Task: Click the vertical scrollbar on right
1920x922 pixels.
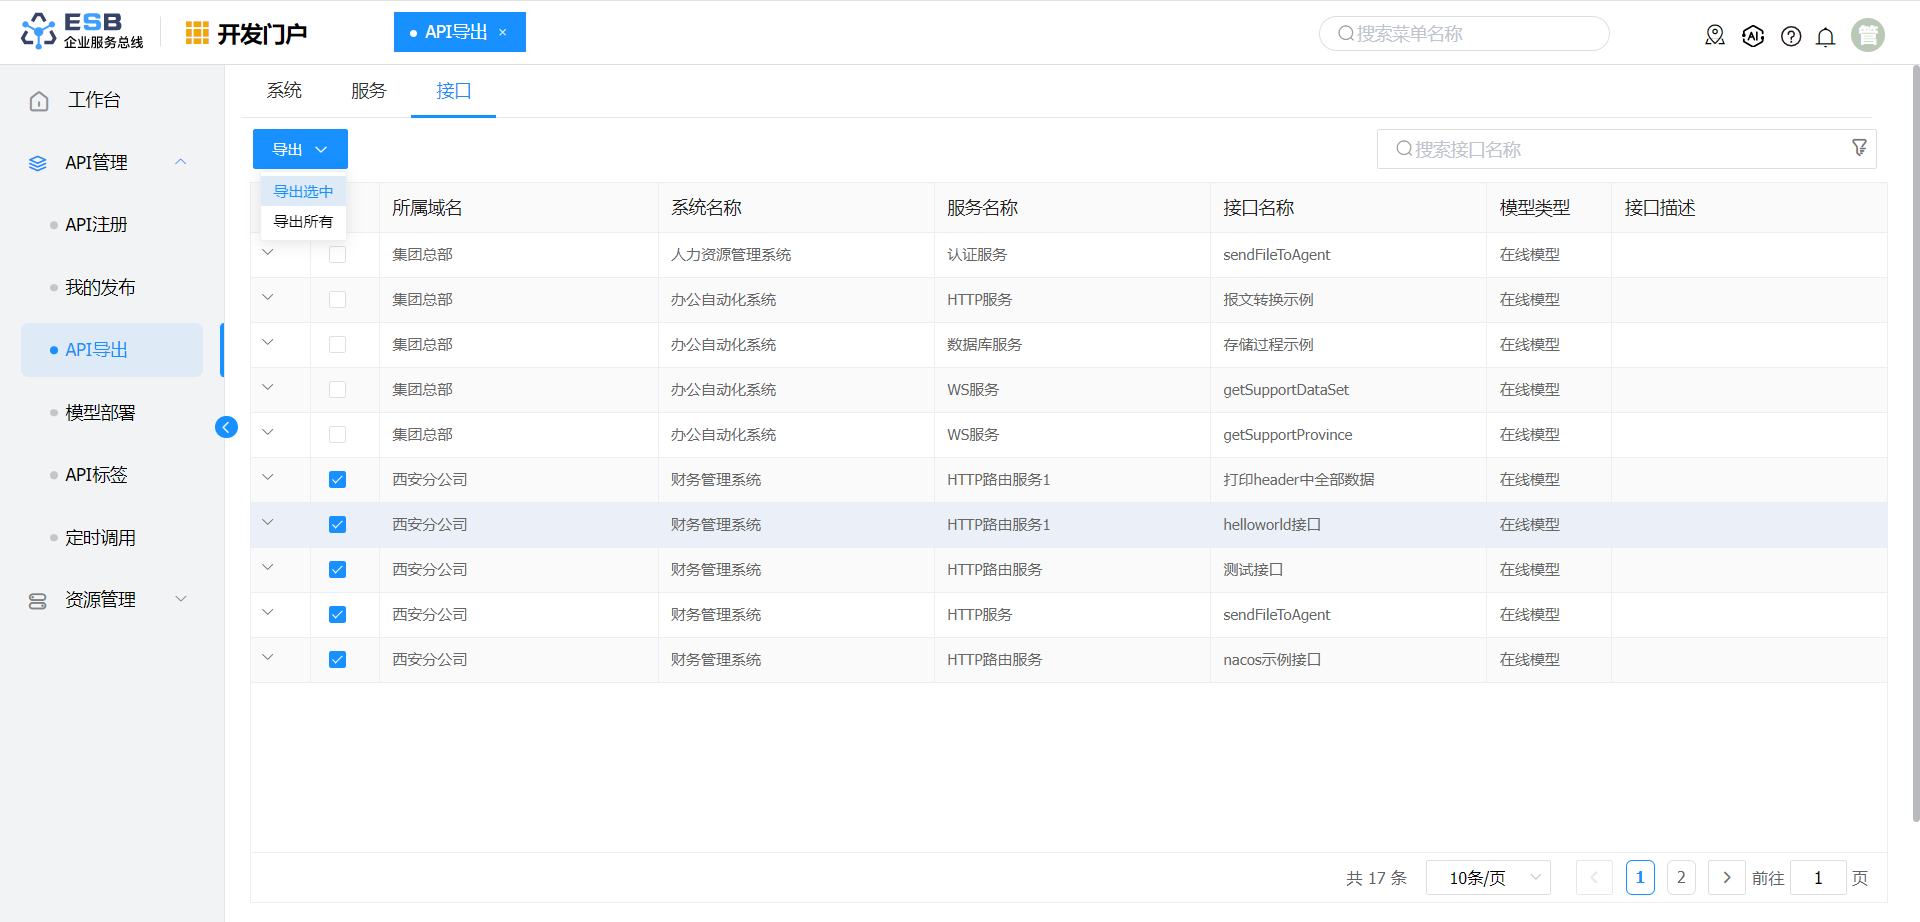Action: 1915,440
